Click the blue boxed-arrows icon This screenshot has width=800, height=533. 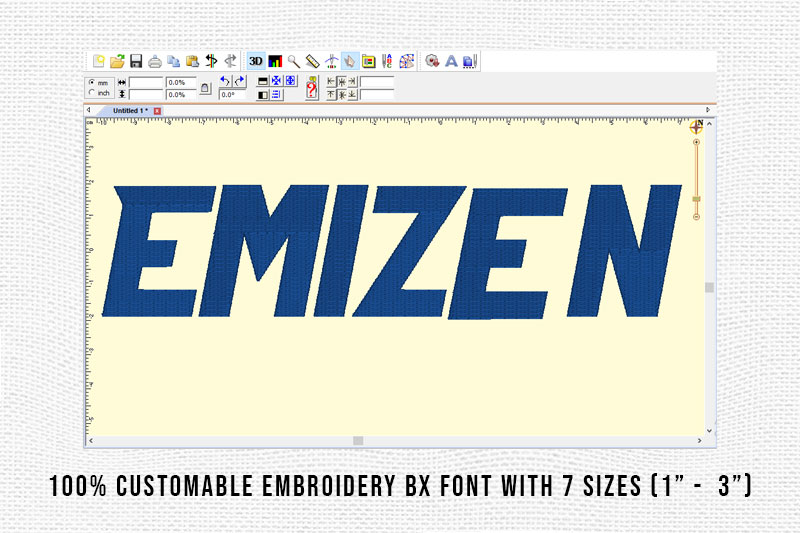pos(290,81)
